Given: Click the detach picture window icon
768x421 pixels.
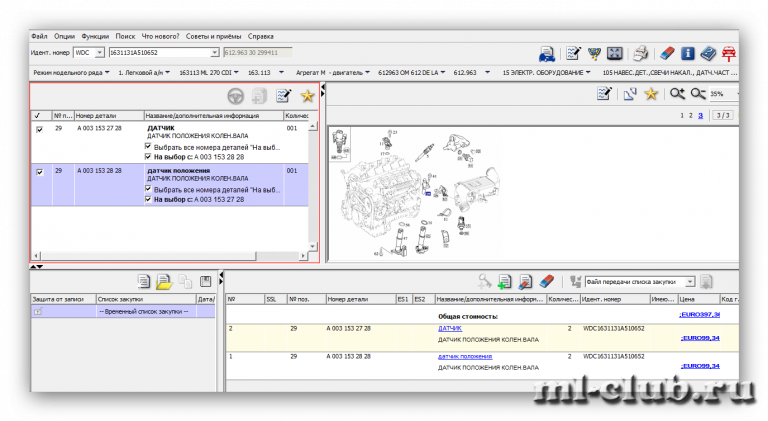Looking at the screenshot, I should (x=630, y=94).
